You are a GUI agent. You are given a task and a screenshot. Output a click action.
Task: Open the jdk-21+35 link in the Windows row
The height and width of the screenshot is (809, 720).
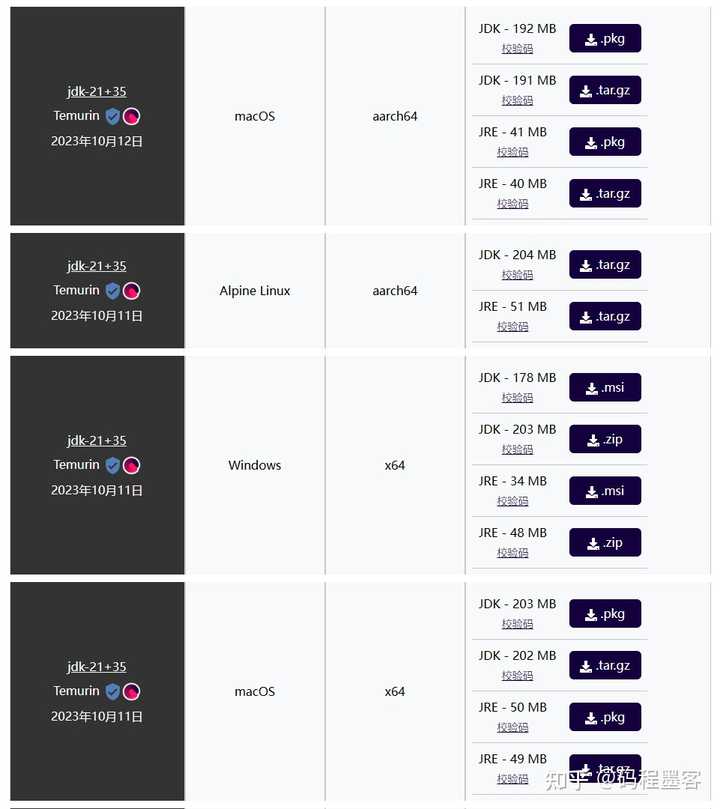[96, 441]
